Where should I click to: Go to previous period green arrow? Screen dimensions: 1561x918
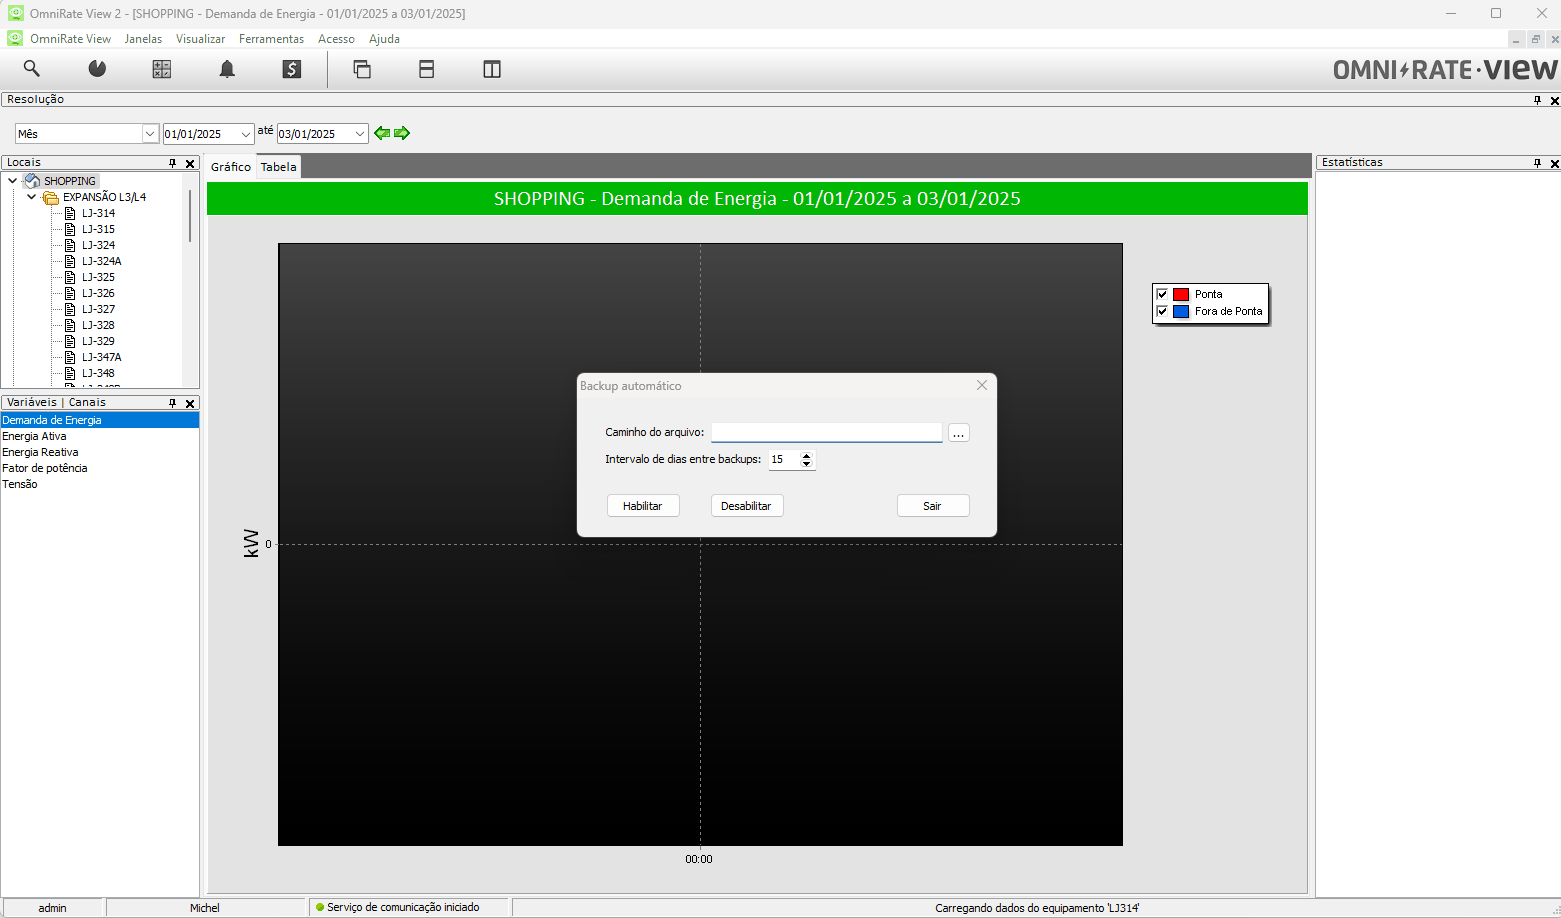click(382, 133)
